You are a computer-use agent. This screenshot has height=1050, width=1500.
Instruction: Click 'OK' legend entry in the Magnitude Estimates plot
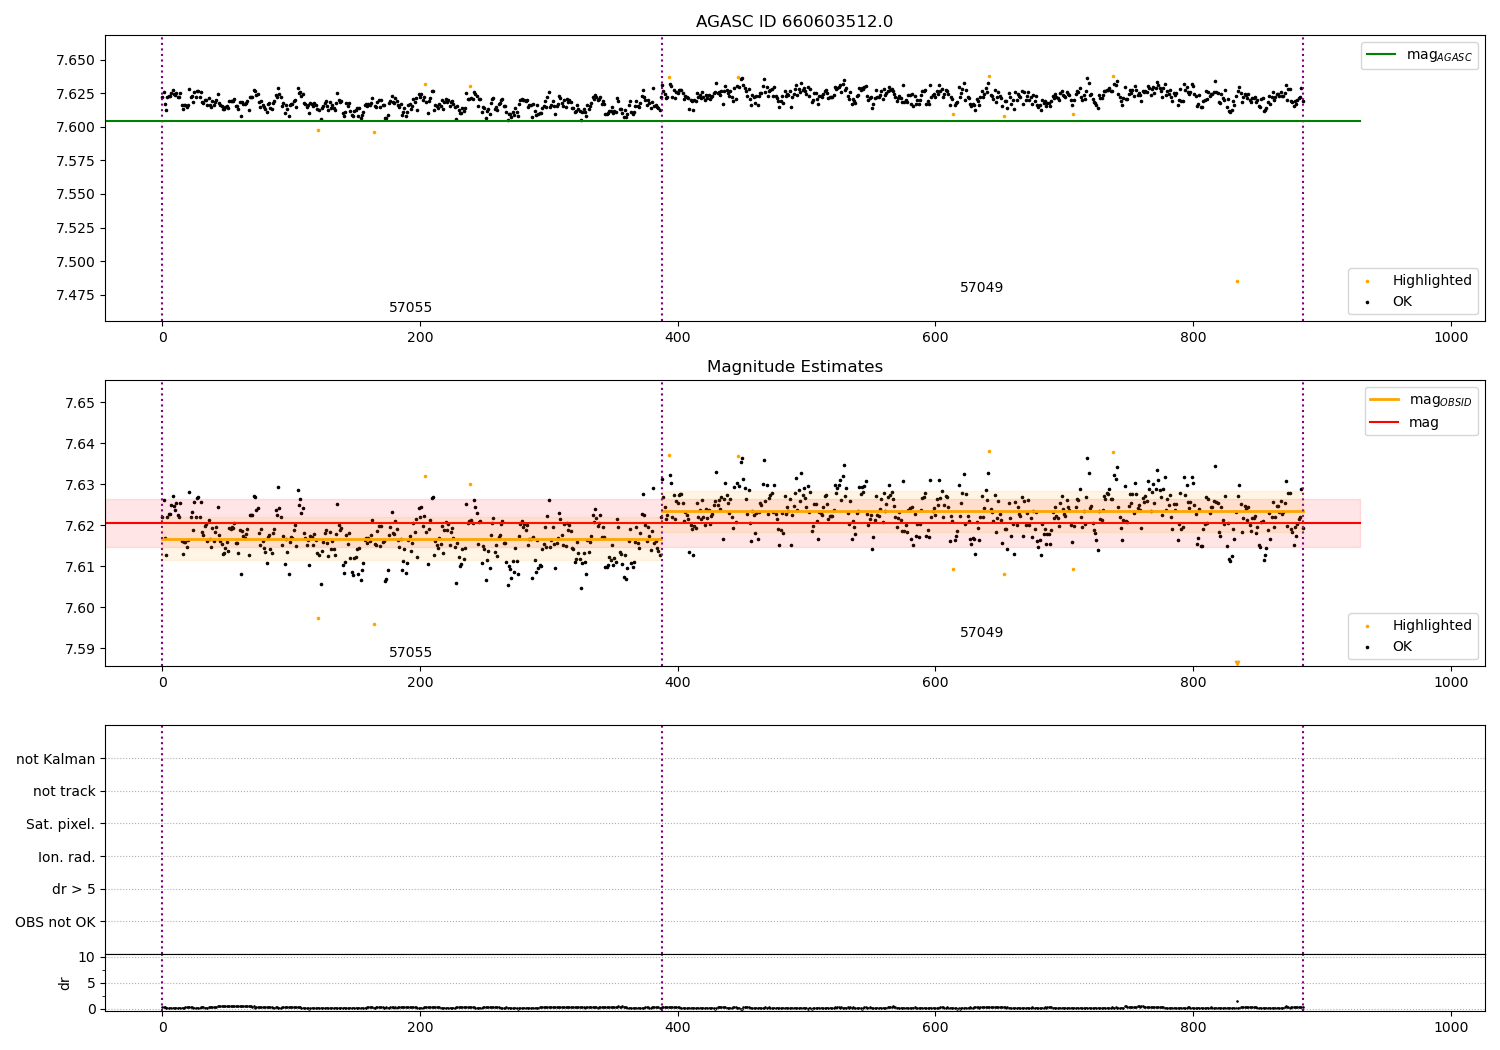coord(1391,647)
